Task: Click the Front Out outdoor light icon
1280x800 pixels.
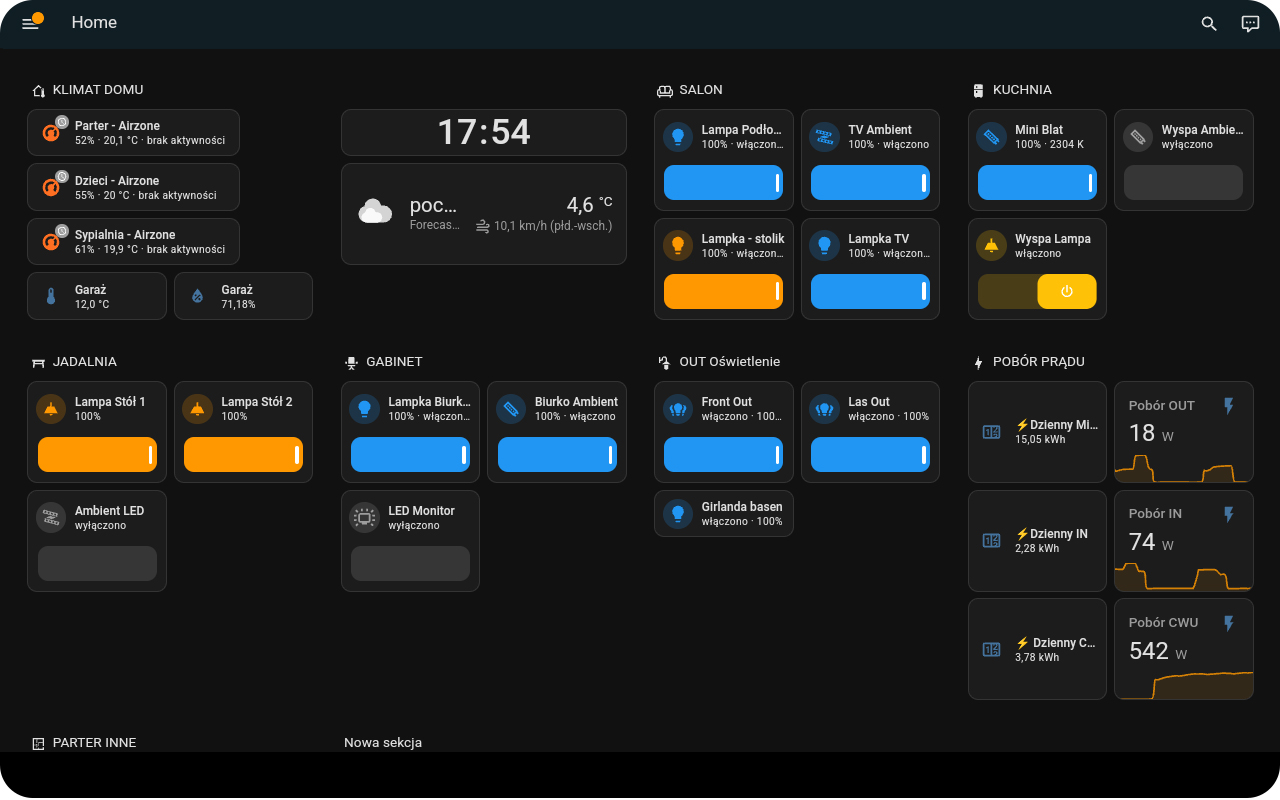Action: coord(678,408)
